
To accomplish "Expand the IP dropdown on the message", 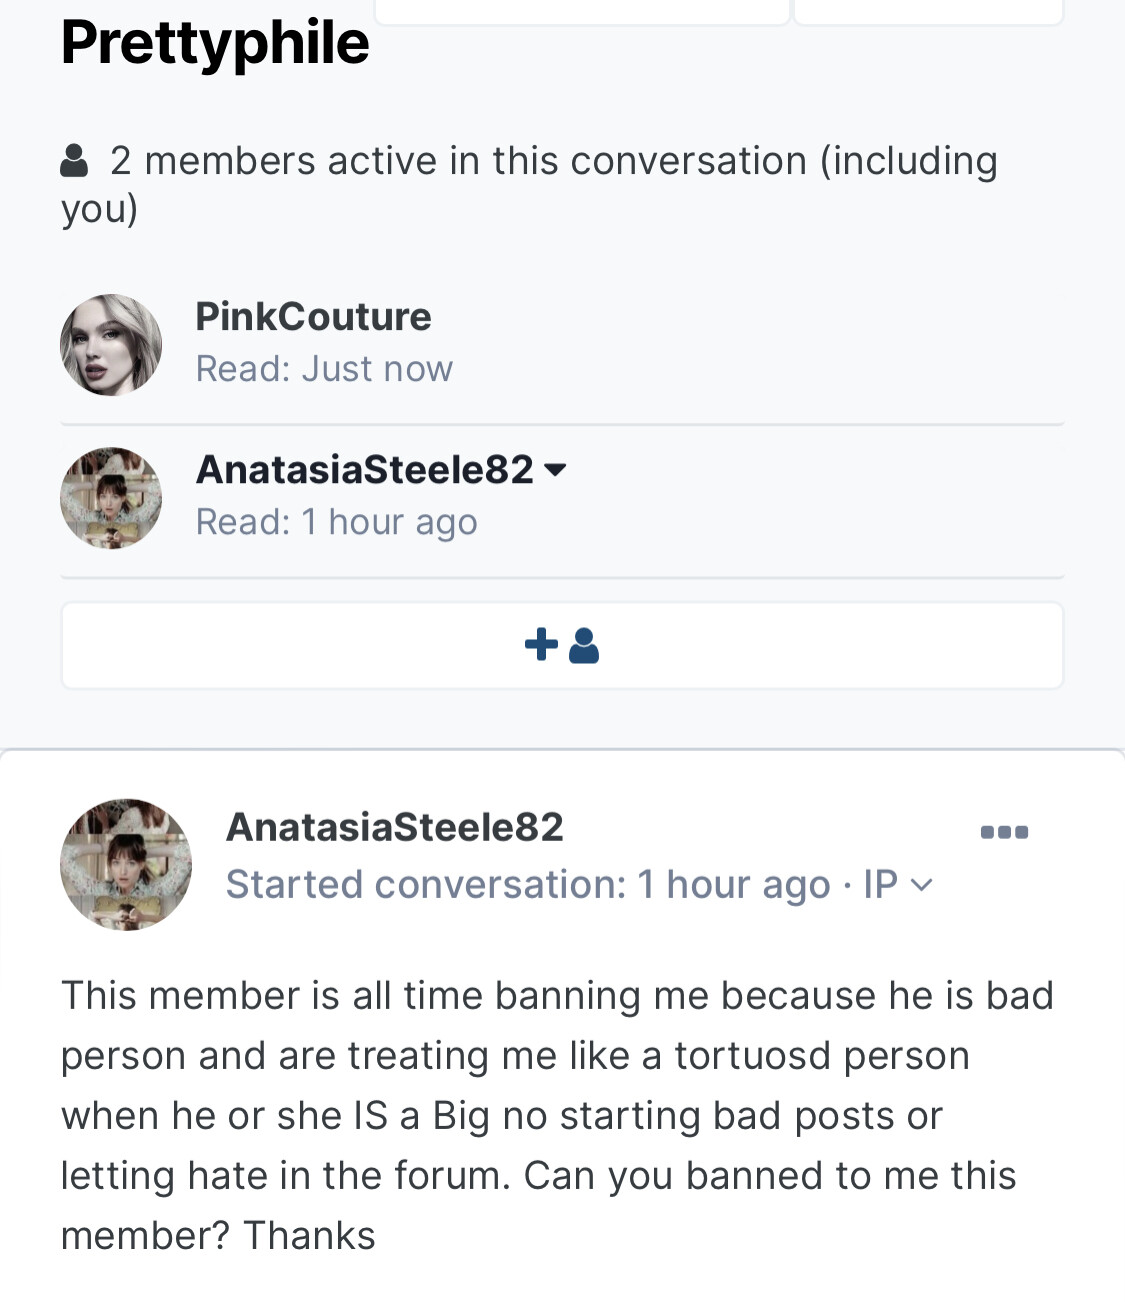I will [898, 885].
